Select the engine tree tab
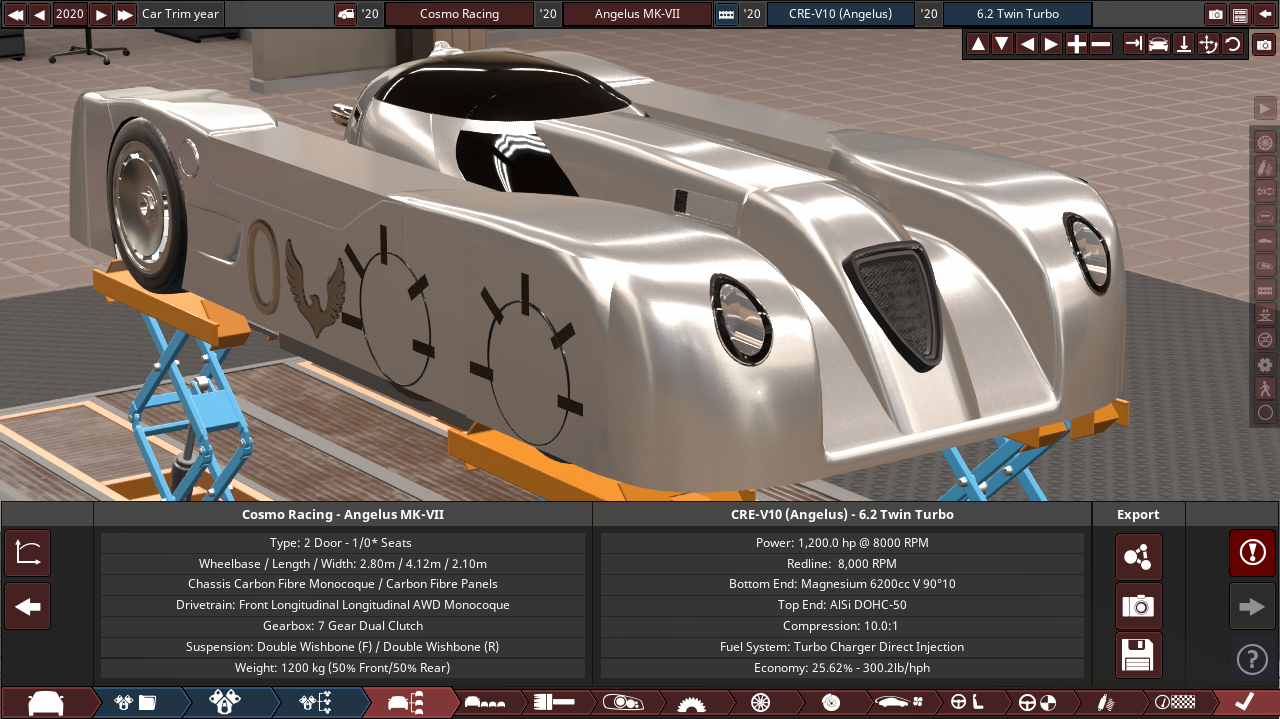The width and height of the screenshot is (1280, 719). tap(317, 702)
